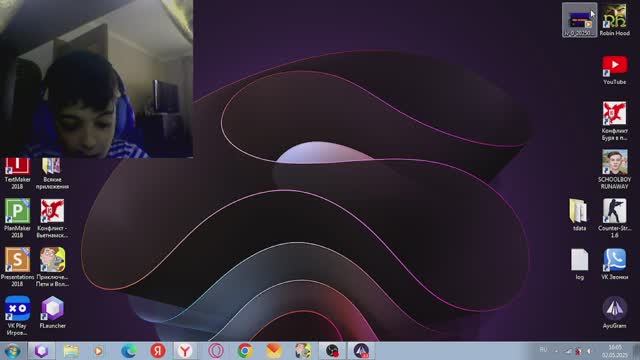Open the media player taskbar icon

(98, 351)
